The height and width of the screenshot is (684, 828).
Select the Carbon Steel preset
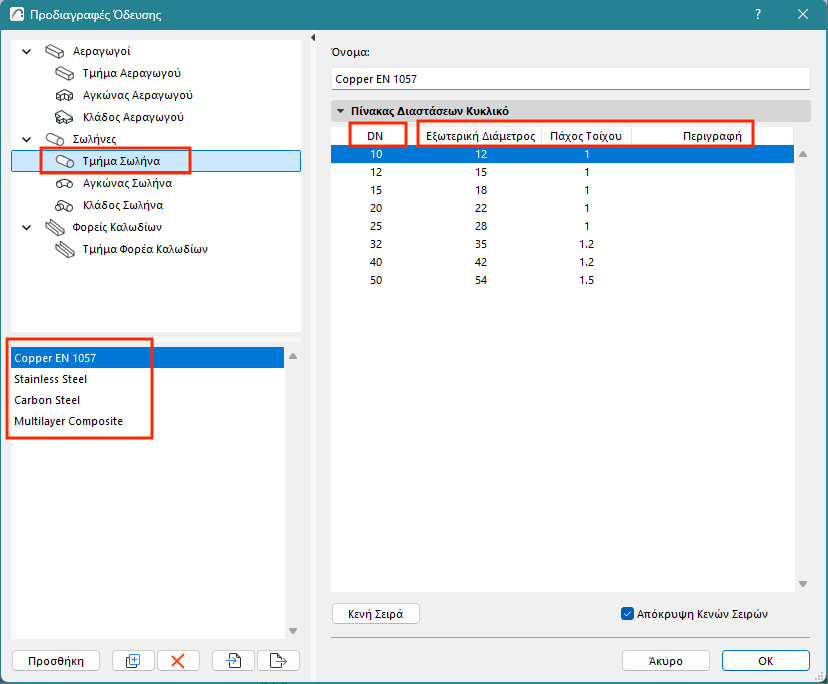point(147,400)
